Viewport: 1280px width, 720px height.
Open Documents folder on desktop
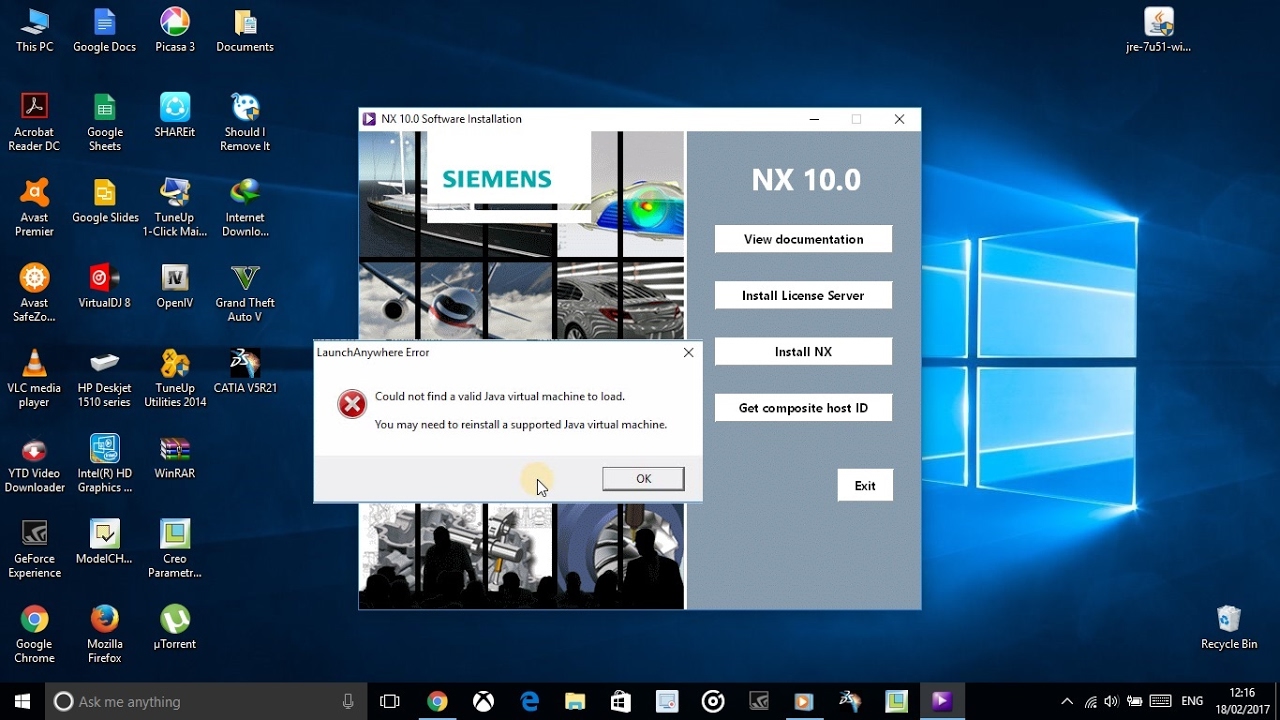pos(245,31)
